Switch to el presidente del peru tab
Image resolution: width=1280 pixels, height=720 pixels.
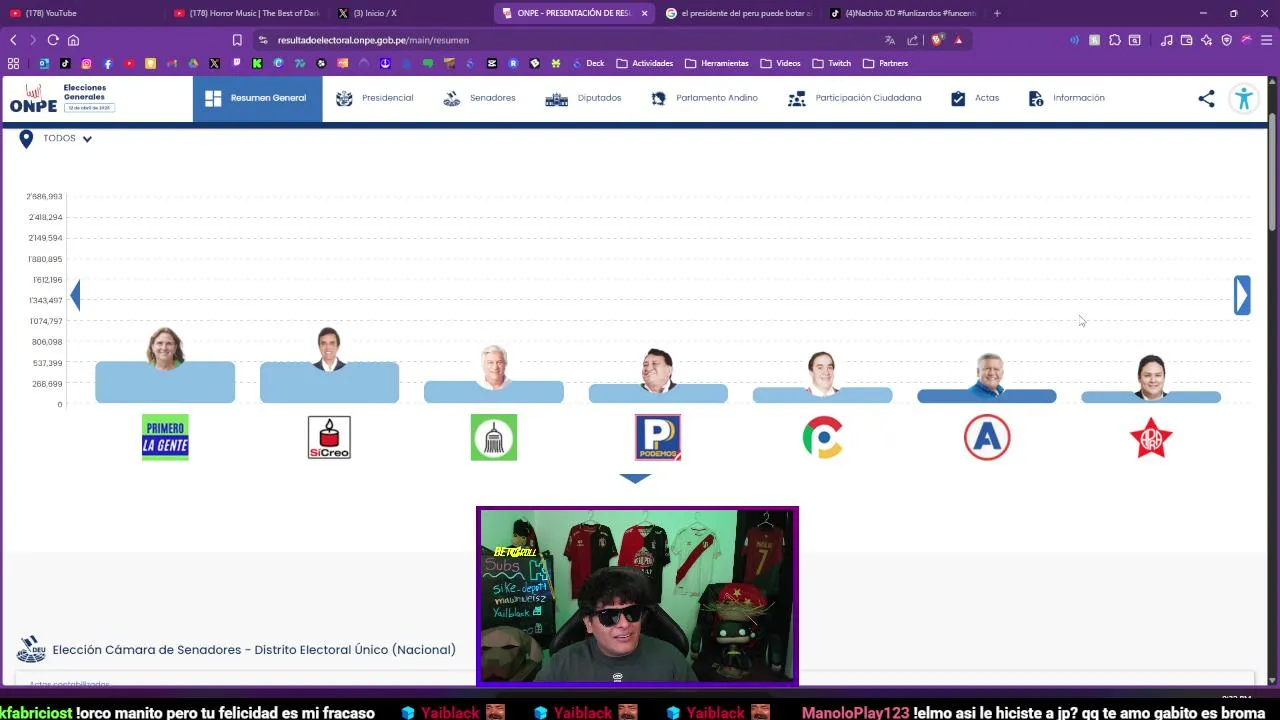738,13
